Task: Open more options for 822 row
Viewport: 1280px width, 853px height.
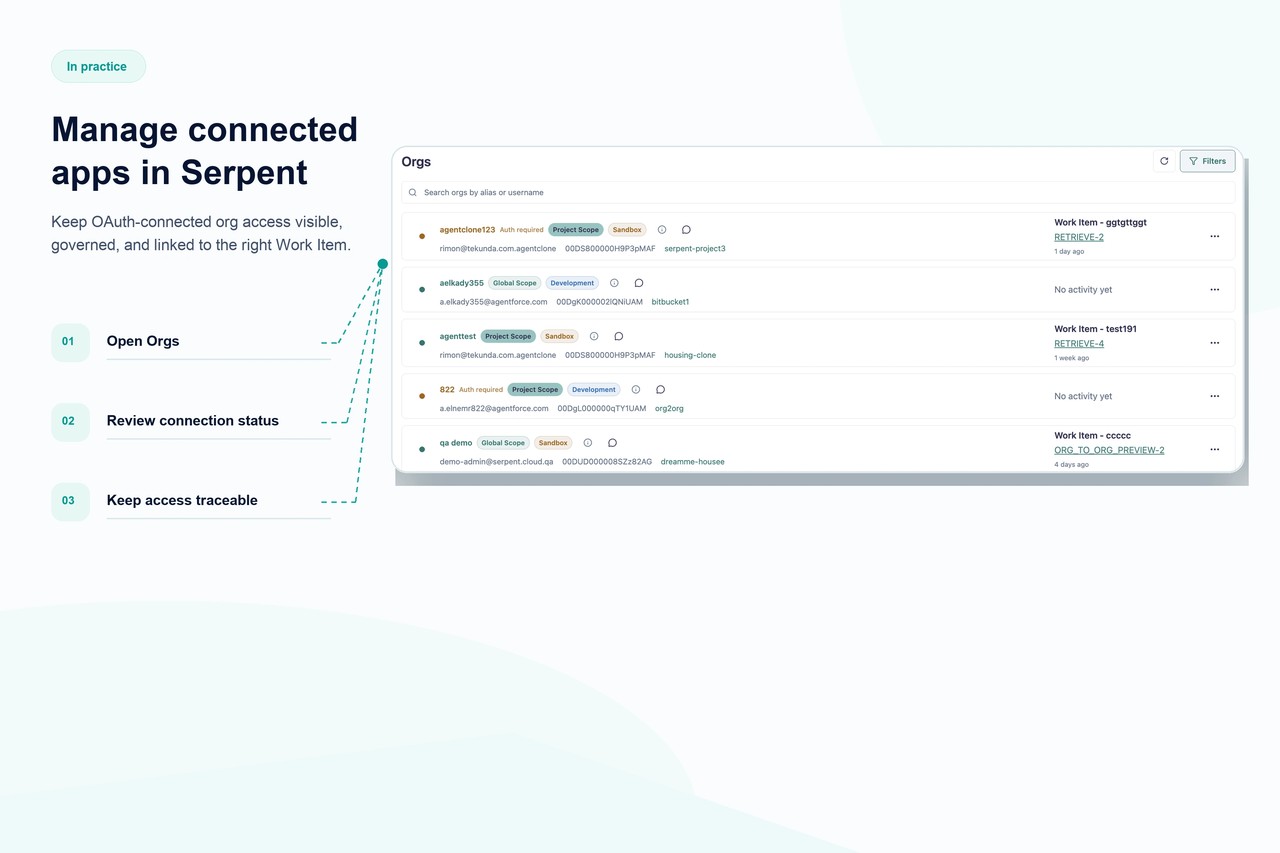Action: coord(1214,396)
